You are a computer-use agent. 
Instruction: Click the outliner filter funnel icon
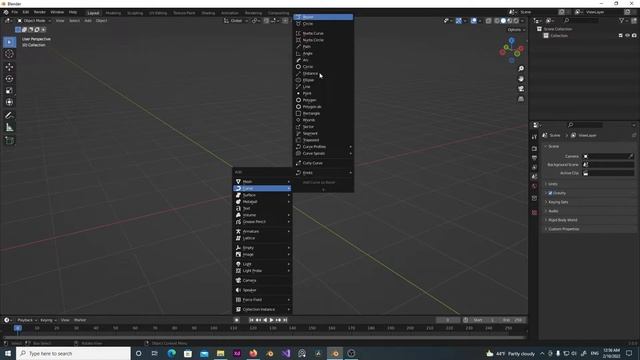[621, 20]
